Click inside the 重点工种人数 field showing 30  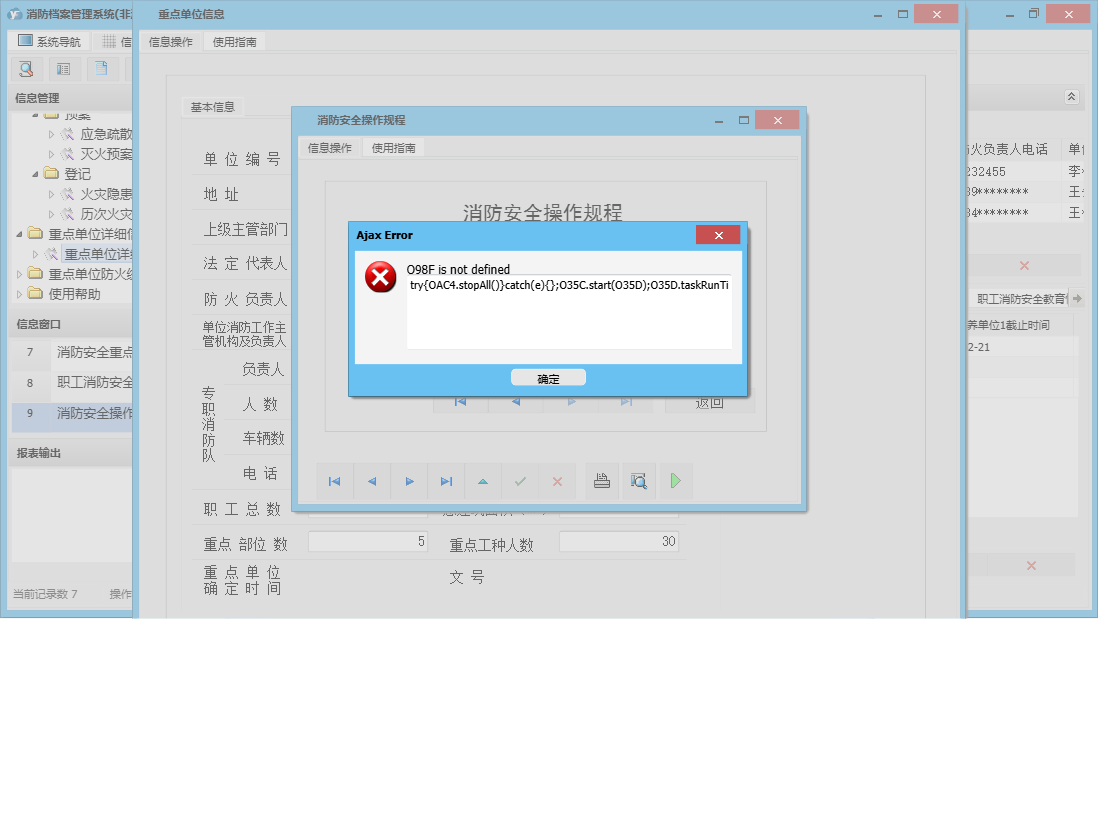pos(619,540)
